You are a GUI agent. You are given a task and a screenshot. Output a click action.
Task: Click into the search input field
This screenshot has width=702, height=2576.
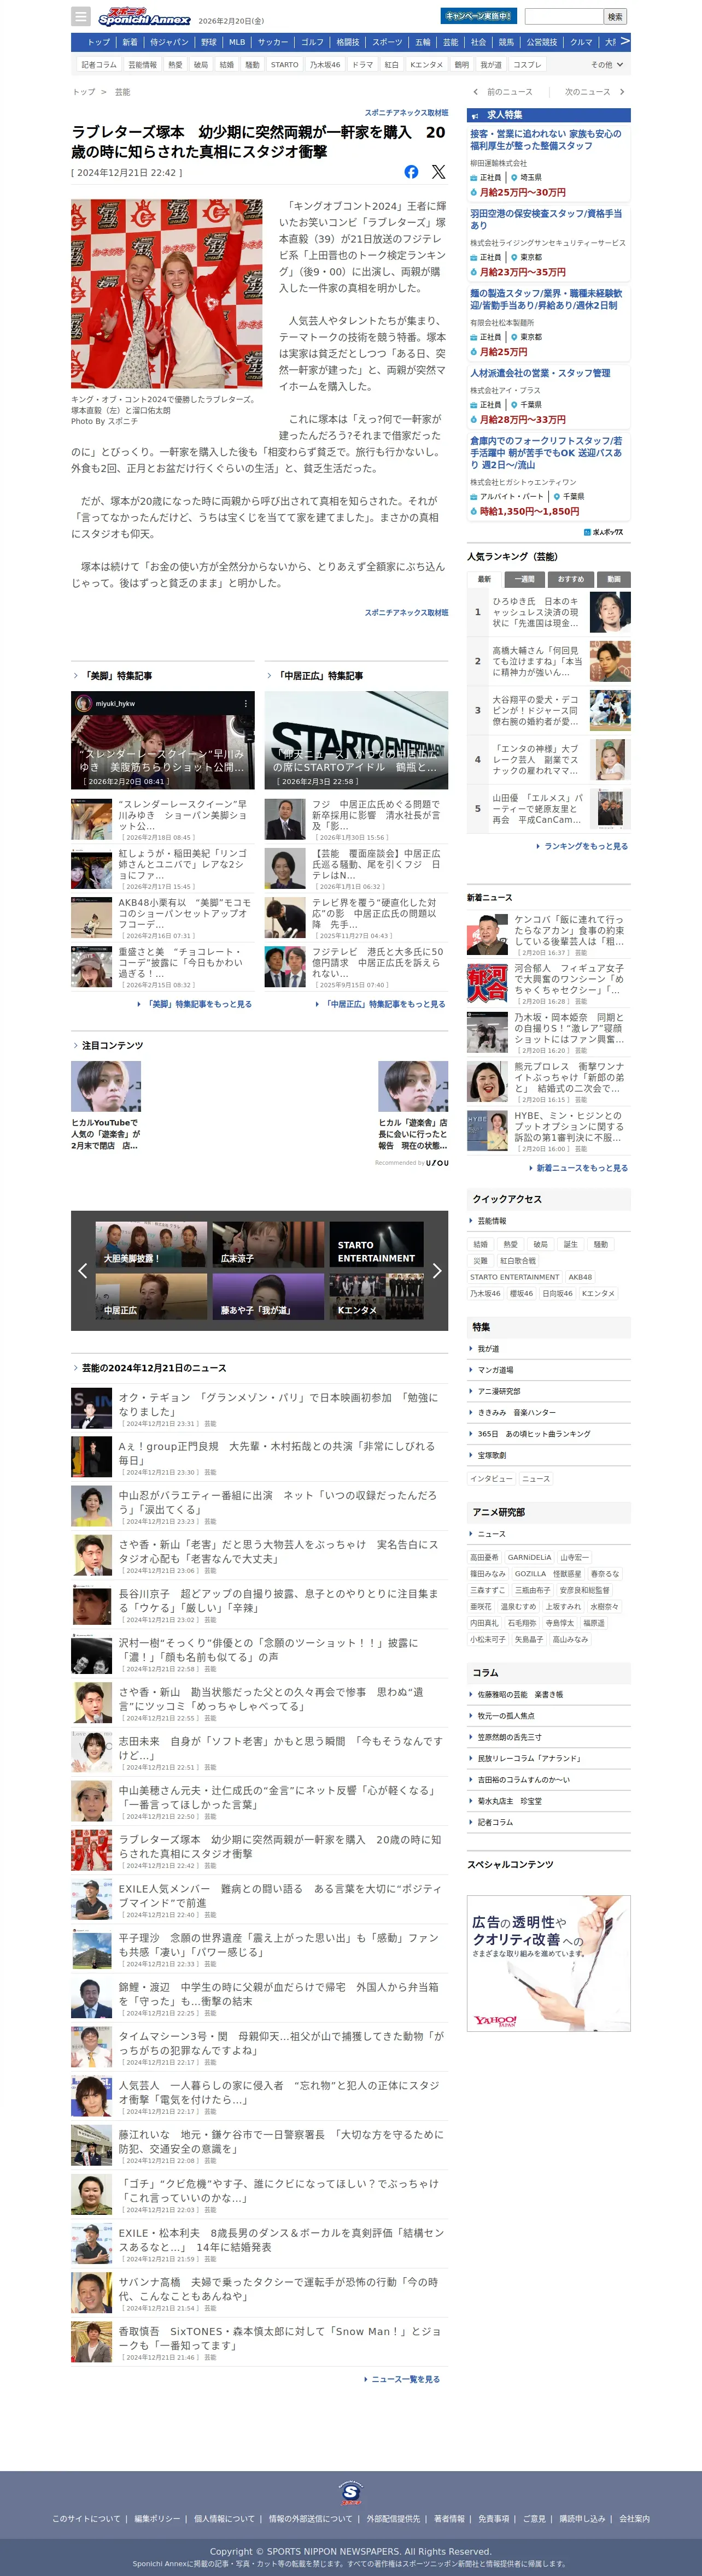564,17
